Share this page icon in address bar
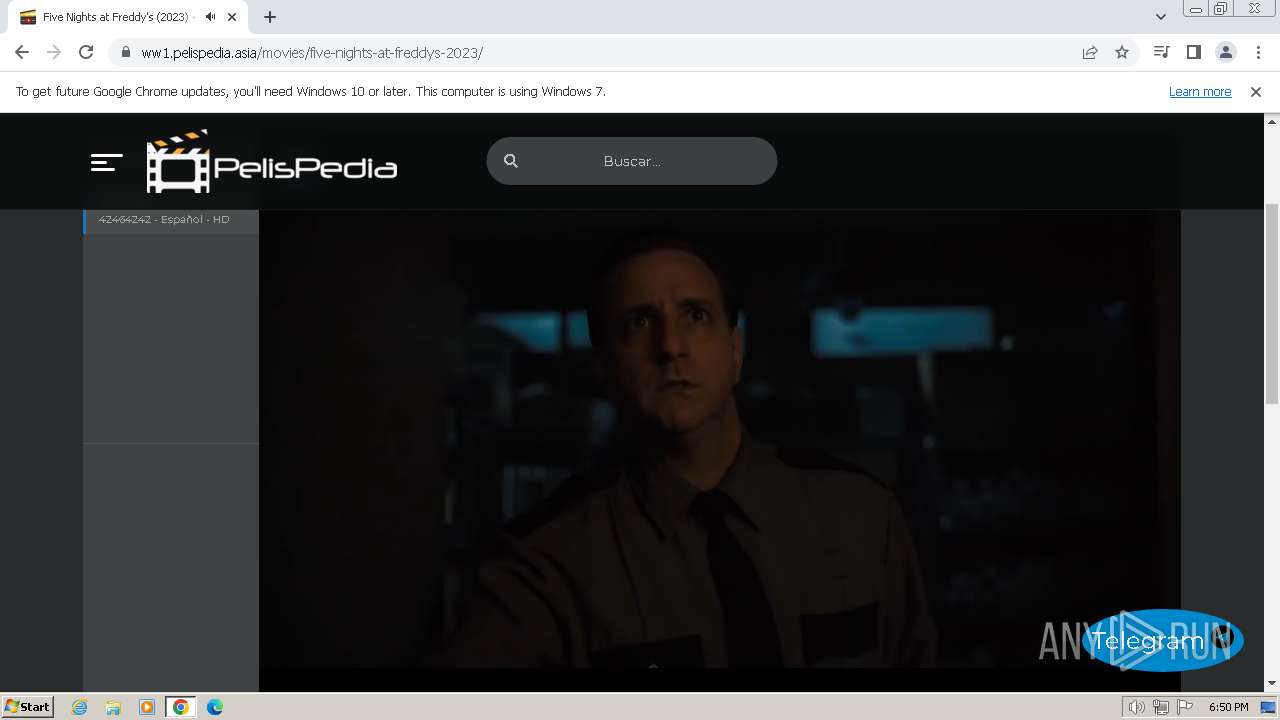 click(1090, 53)
